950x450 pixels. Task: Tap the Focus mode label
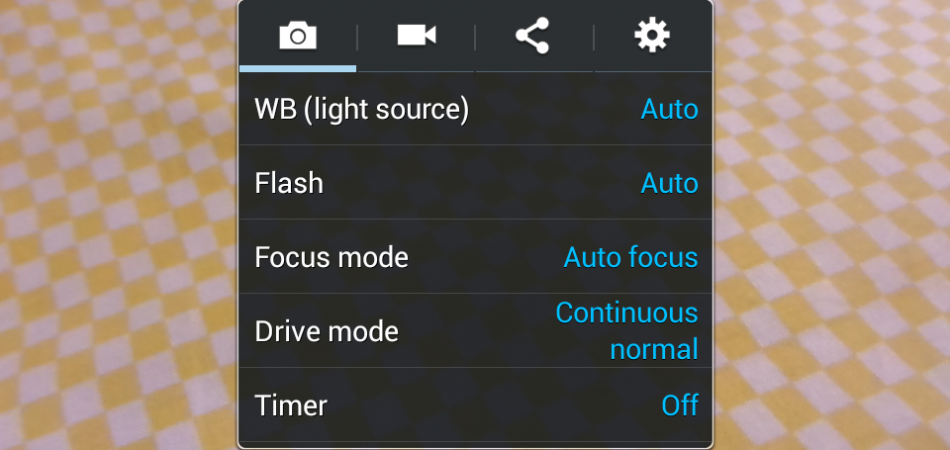[x=332, y=257]
